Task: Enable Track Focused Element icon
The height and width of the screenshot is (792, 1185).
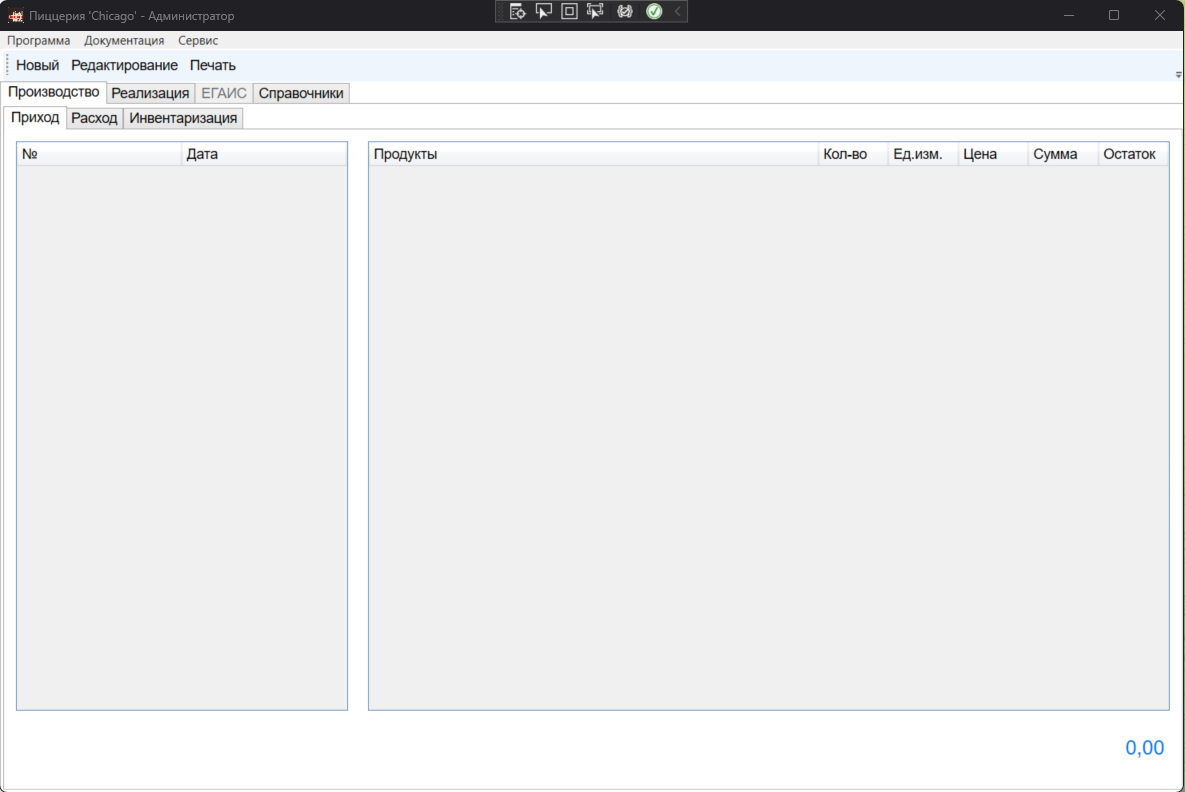Action: [596, 11]
